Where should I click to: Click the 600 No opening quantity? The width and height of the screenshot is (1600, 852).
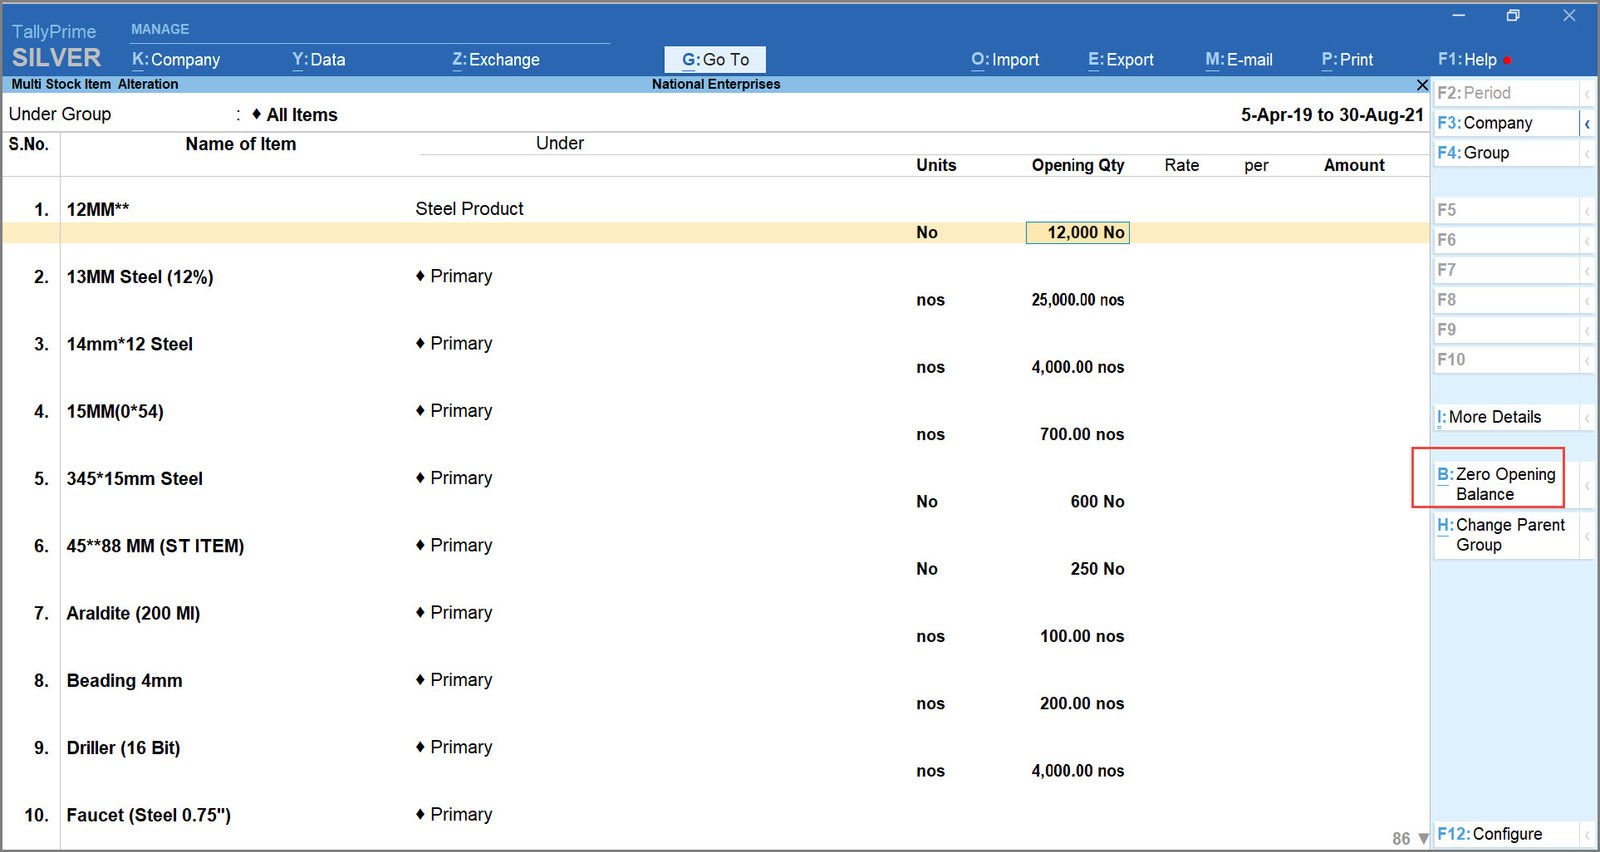click(1097, 502)
